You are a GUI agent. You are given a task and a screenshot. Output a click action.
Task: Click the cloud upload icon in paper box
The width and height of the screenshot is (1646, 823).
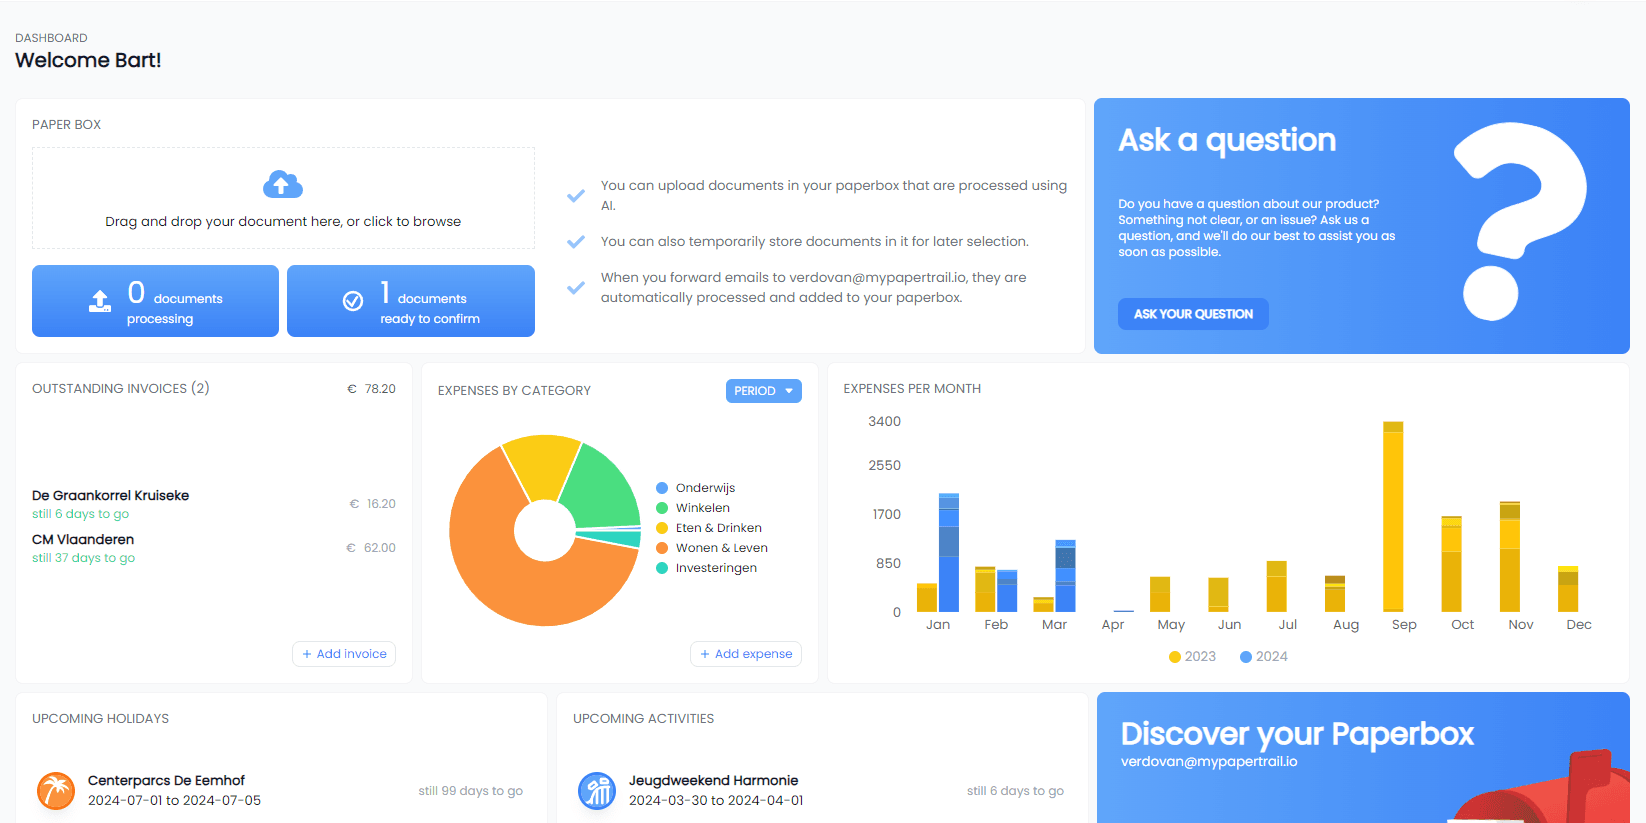coord(282,185)
